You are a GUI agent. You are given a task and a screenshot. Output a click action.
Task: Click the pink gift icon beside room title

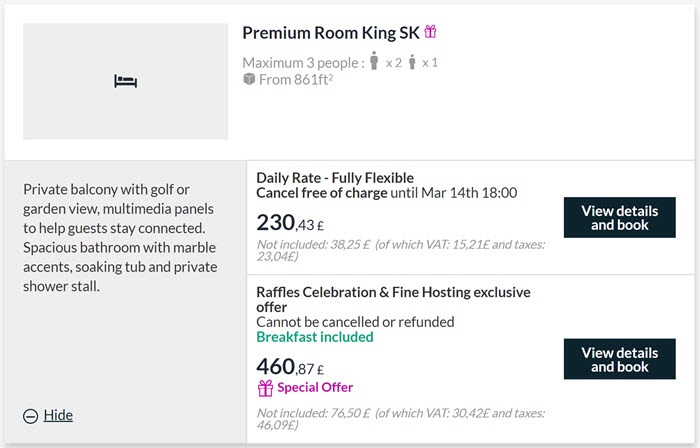(x=430, y=32)
